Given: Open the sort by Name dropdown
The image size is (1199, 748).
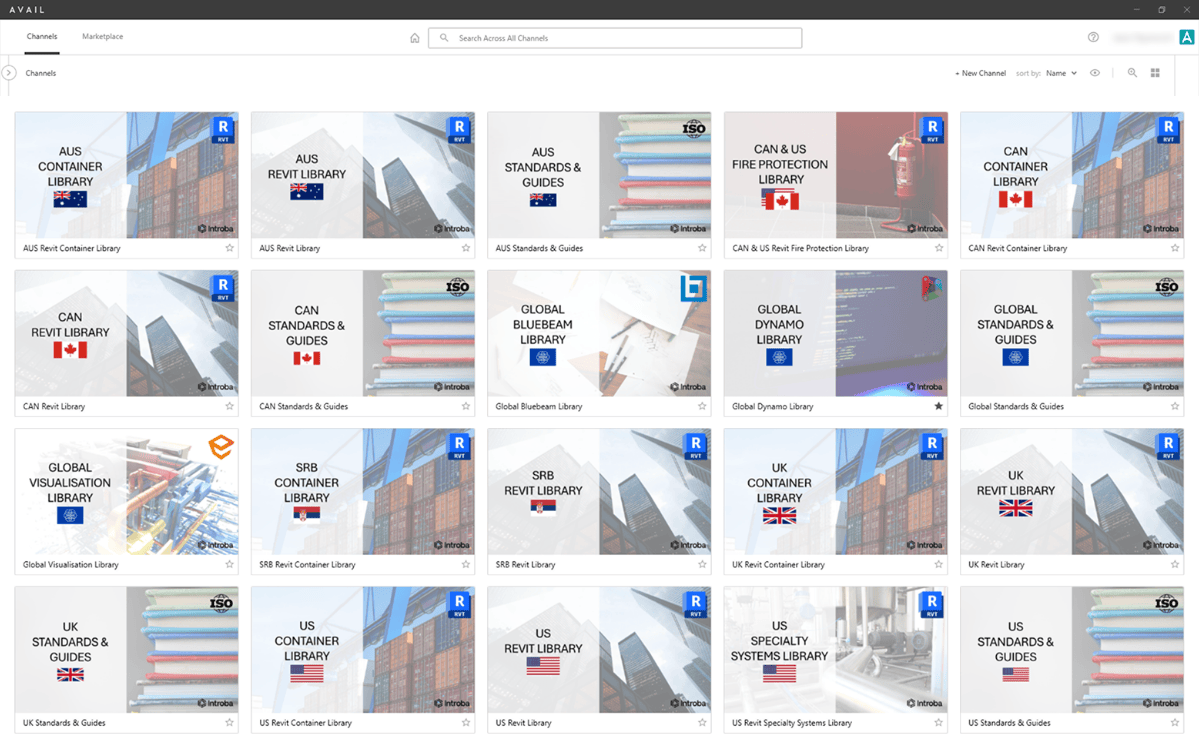Looking at the screenshot, I should pyautogui.click(x=1061, y=73).
